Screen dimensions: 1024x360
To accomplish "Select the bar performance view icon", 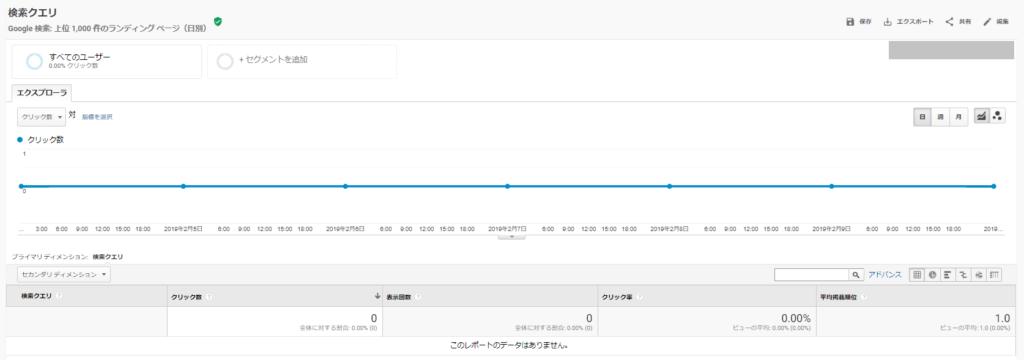I will [948, 275].
